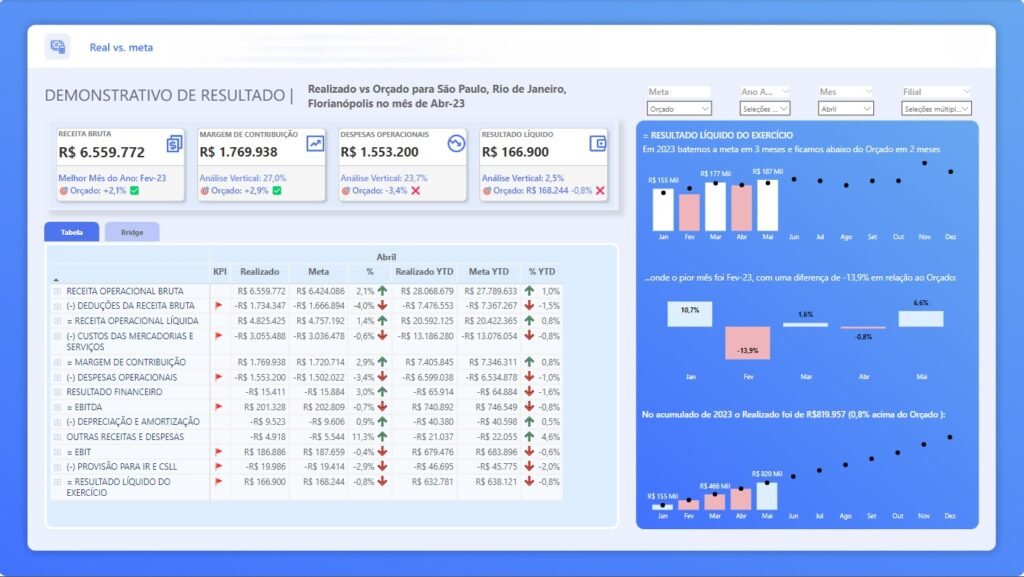Viewport: 1024px width, 577px height.
Task: Click the Margem de Contribuição chart icon
Action: click(315, 144)
